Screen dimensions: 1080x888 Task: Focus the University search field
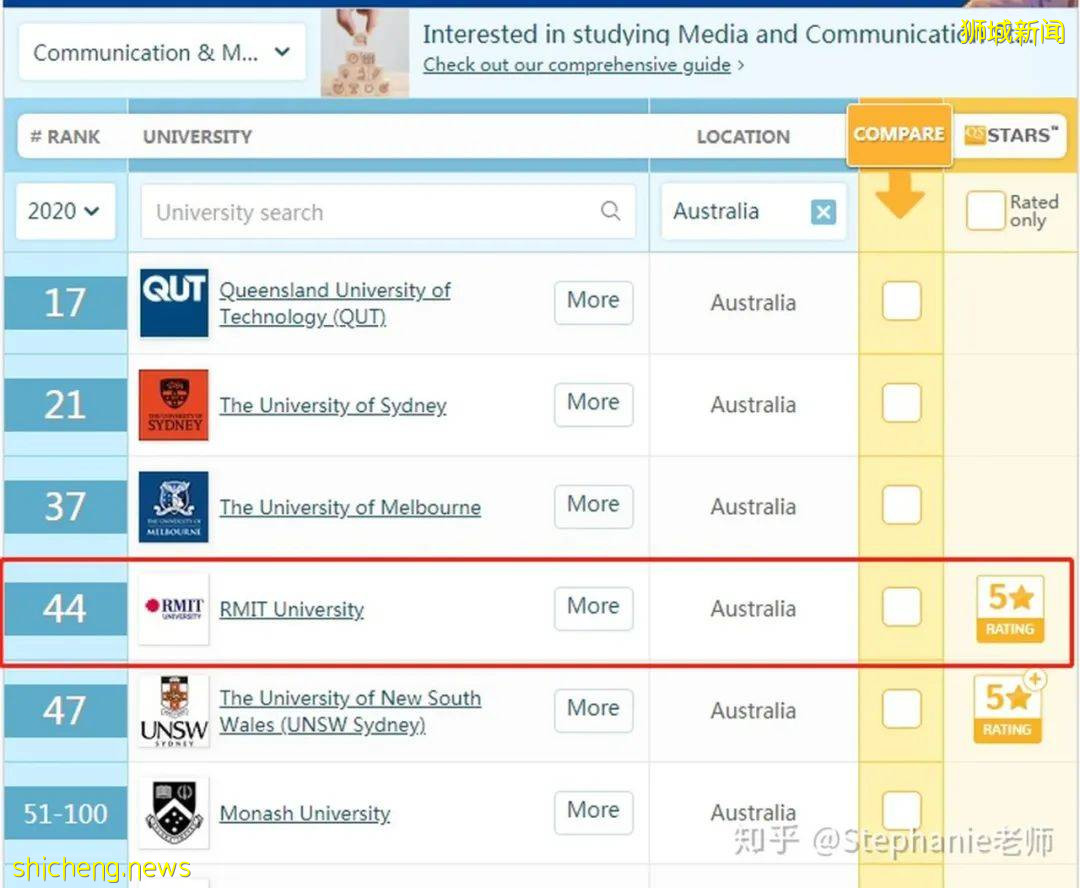(x=370, y=212)
